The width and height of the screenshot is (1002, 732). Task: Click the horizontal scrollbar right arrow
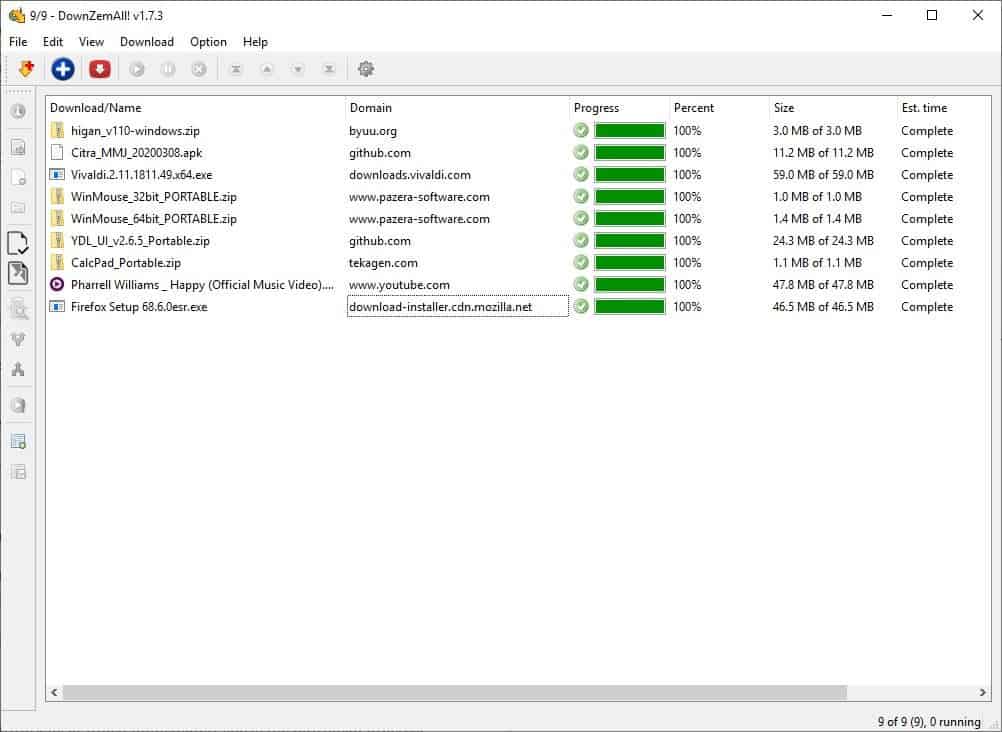coord(982,692)
